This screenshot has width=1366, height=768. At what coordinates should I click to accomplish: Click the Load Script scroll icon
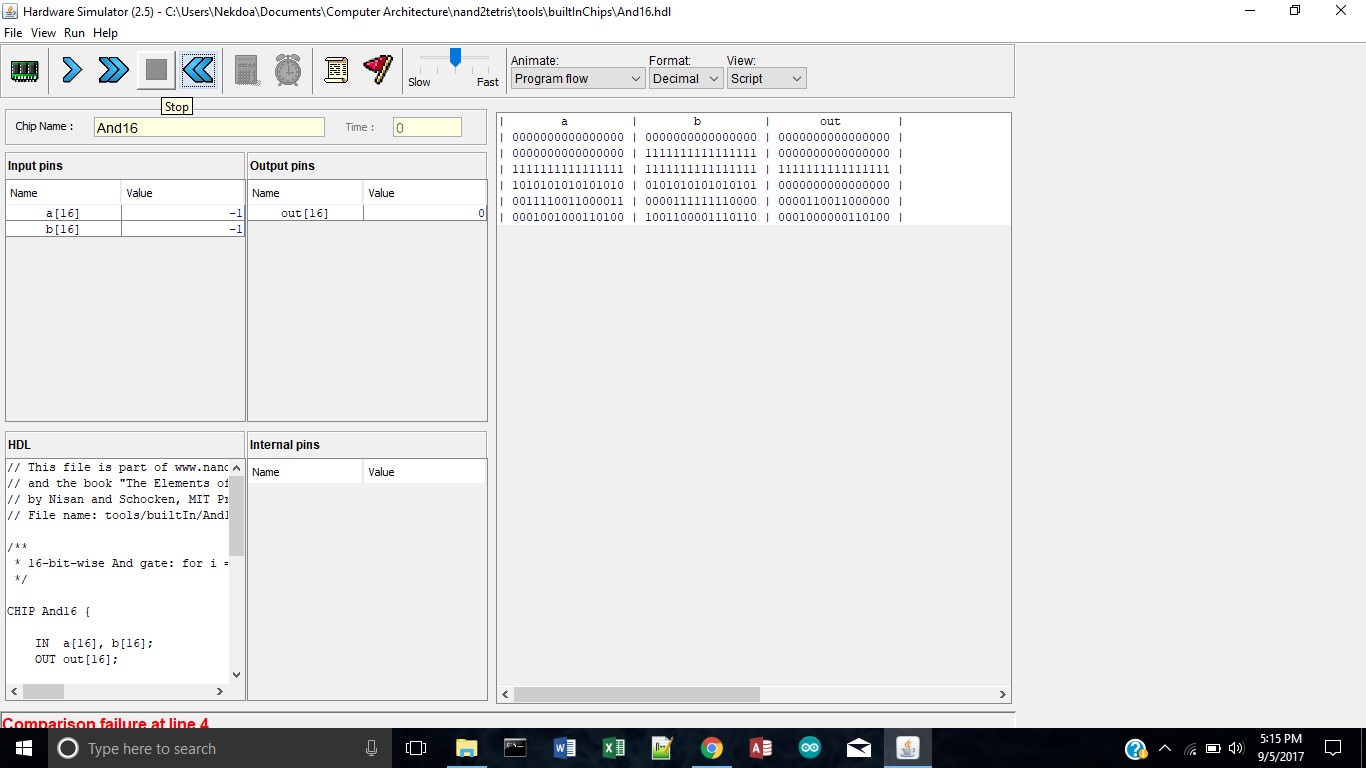(x=337, y=70)
